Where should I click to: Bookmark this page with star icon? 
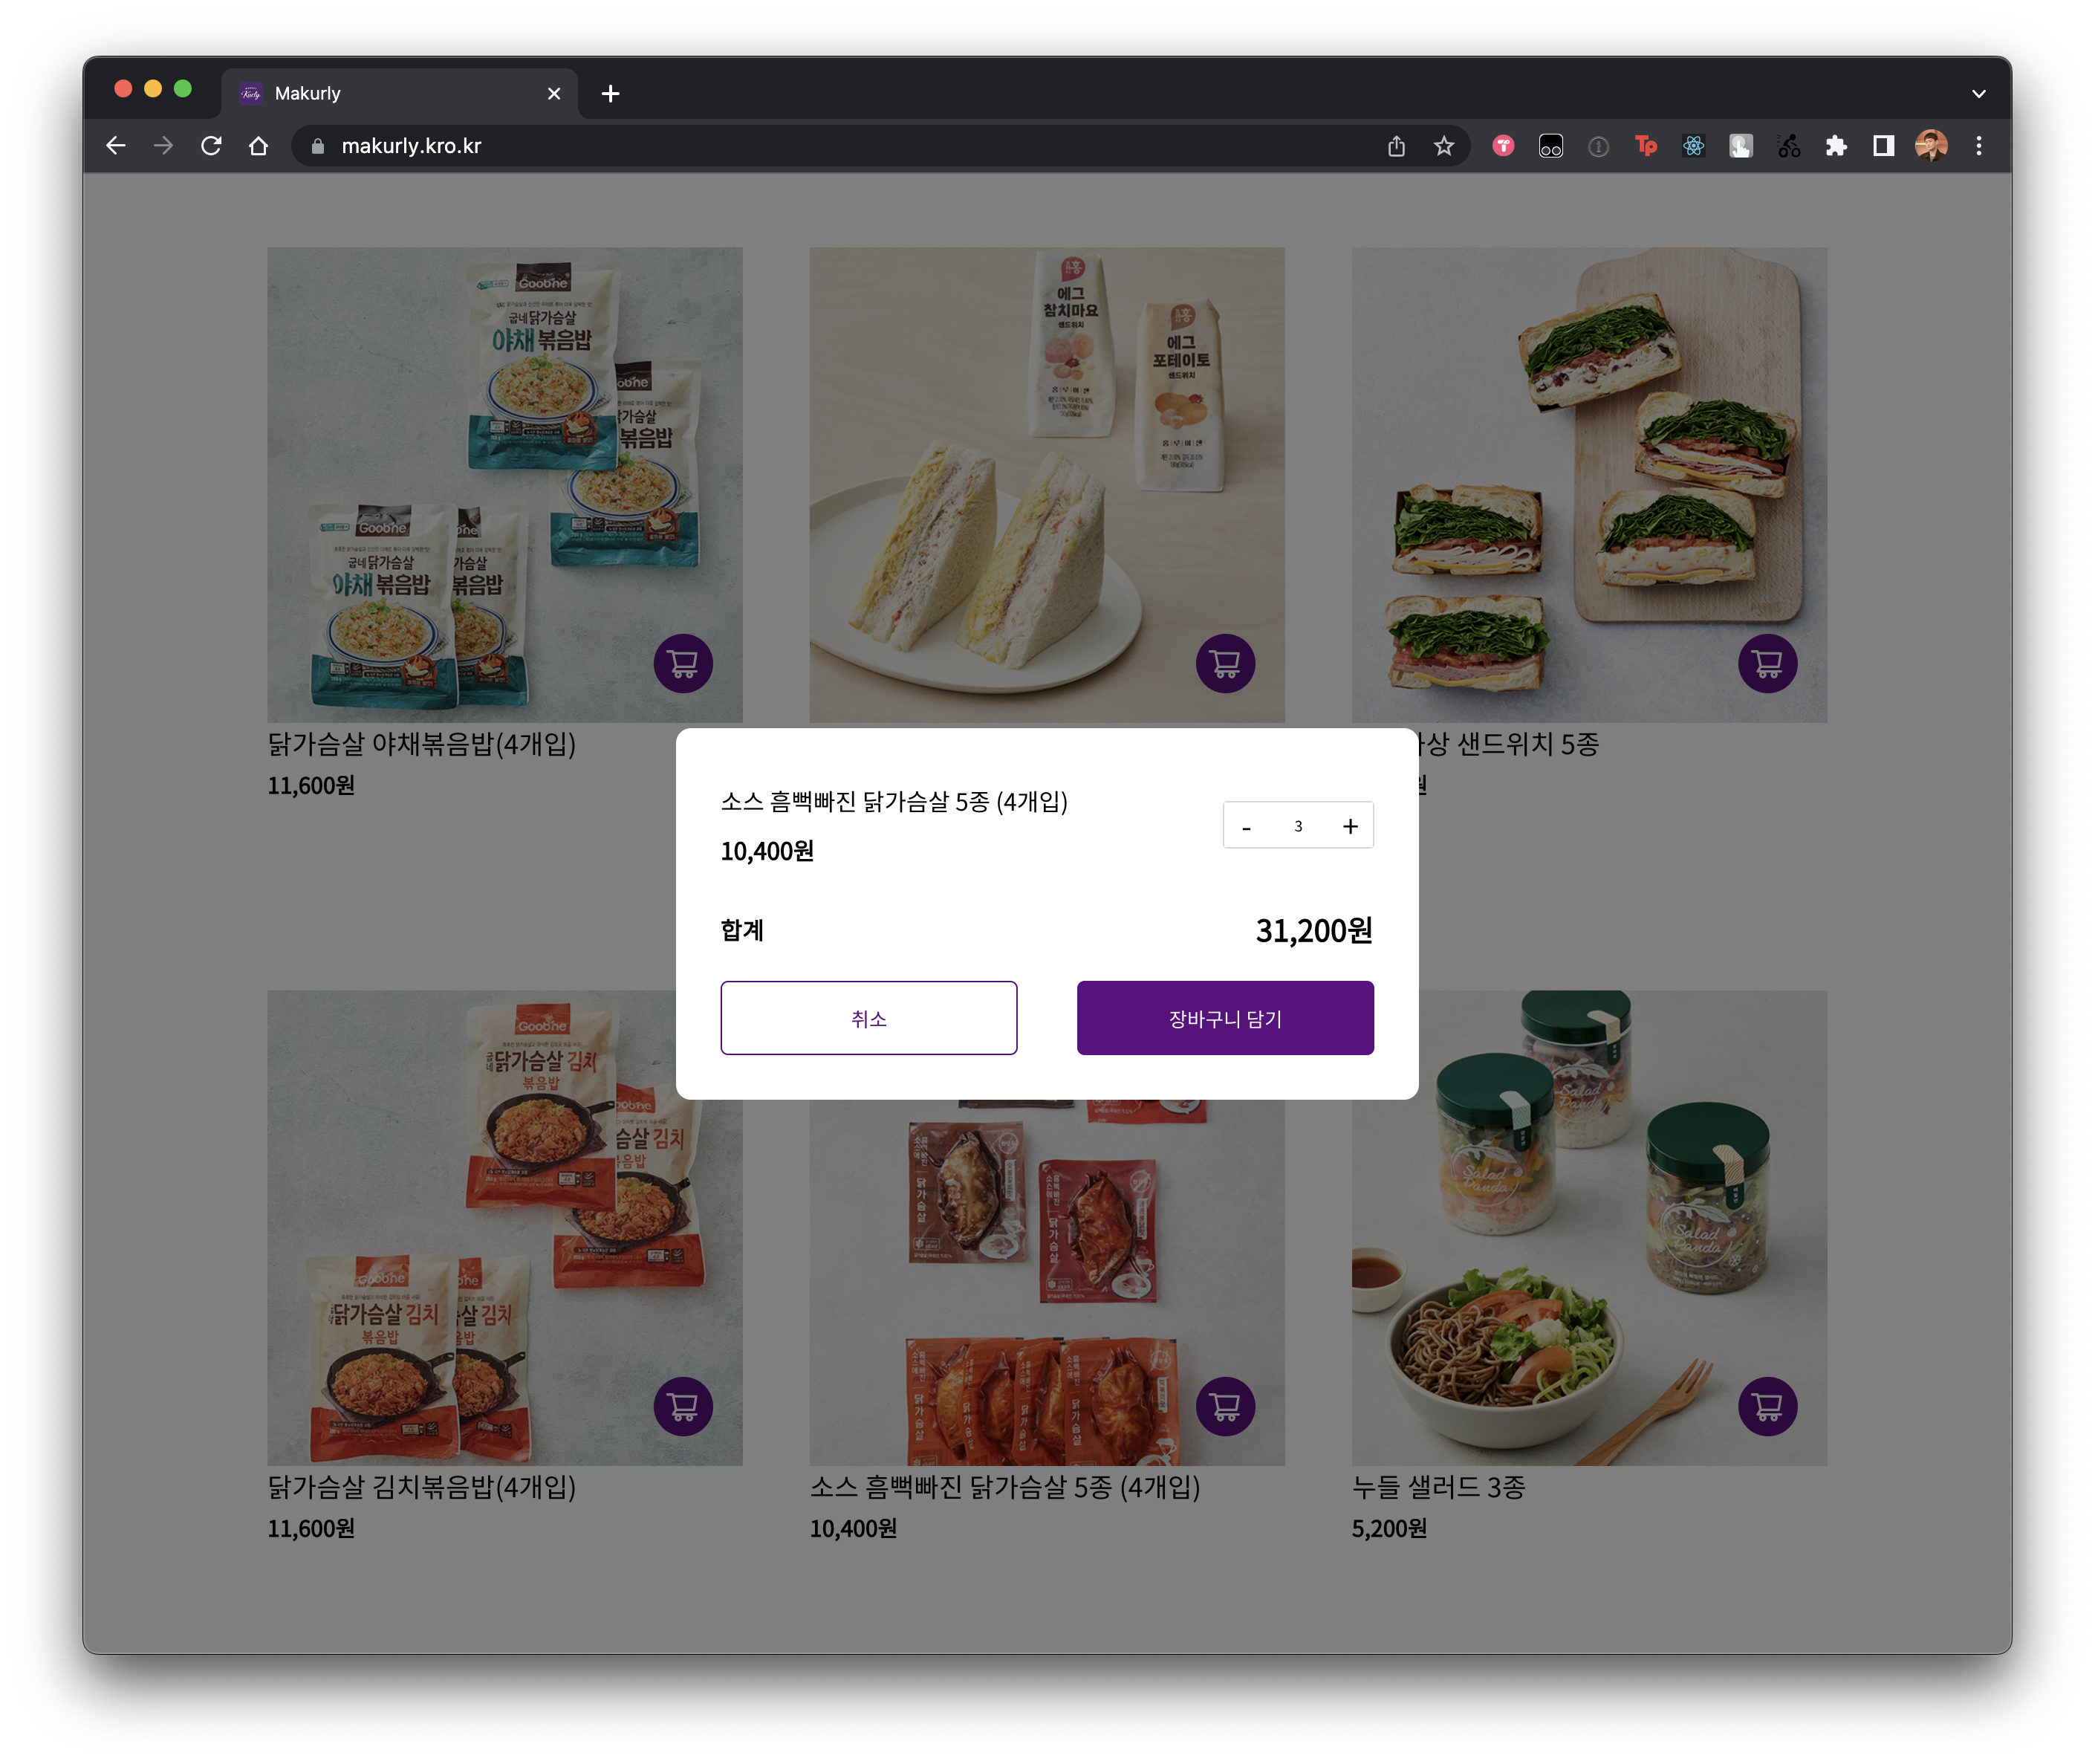(1443, 146)
